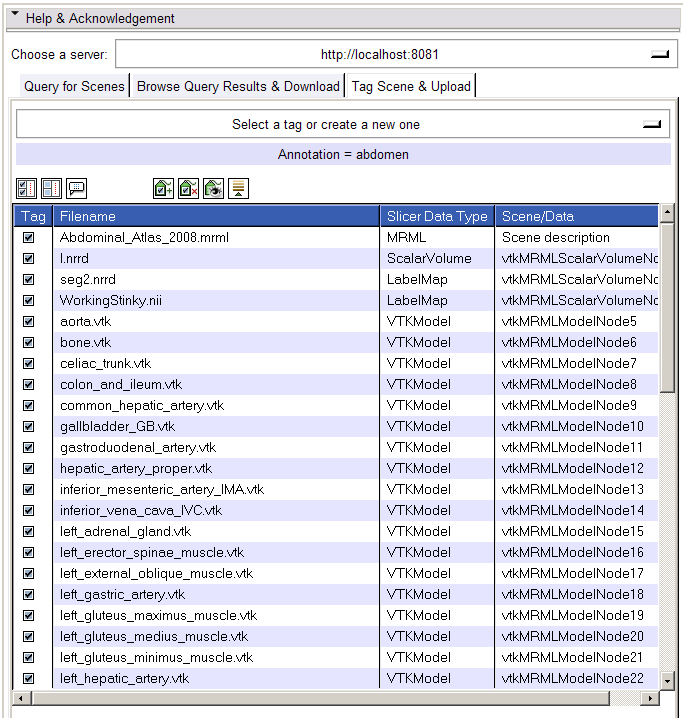Toggle checkbox for Abdominal_Atlas_2008.mrml
This screenshot has height=718, width=683.
(29, 237)
